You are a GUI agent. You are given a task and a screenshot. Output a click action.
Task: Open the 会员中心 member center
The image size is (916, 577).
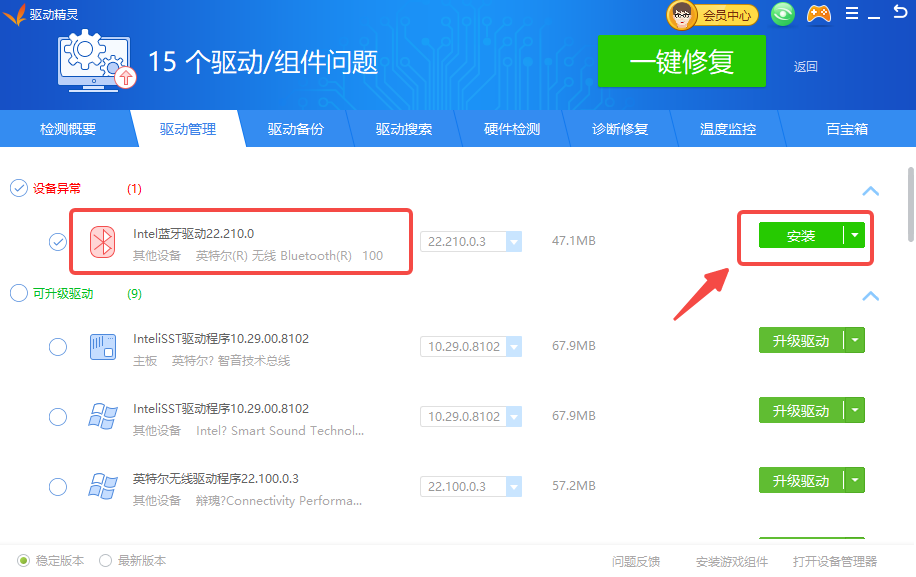[712, 14]
